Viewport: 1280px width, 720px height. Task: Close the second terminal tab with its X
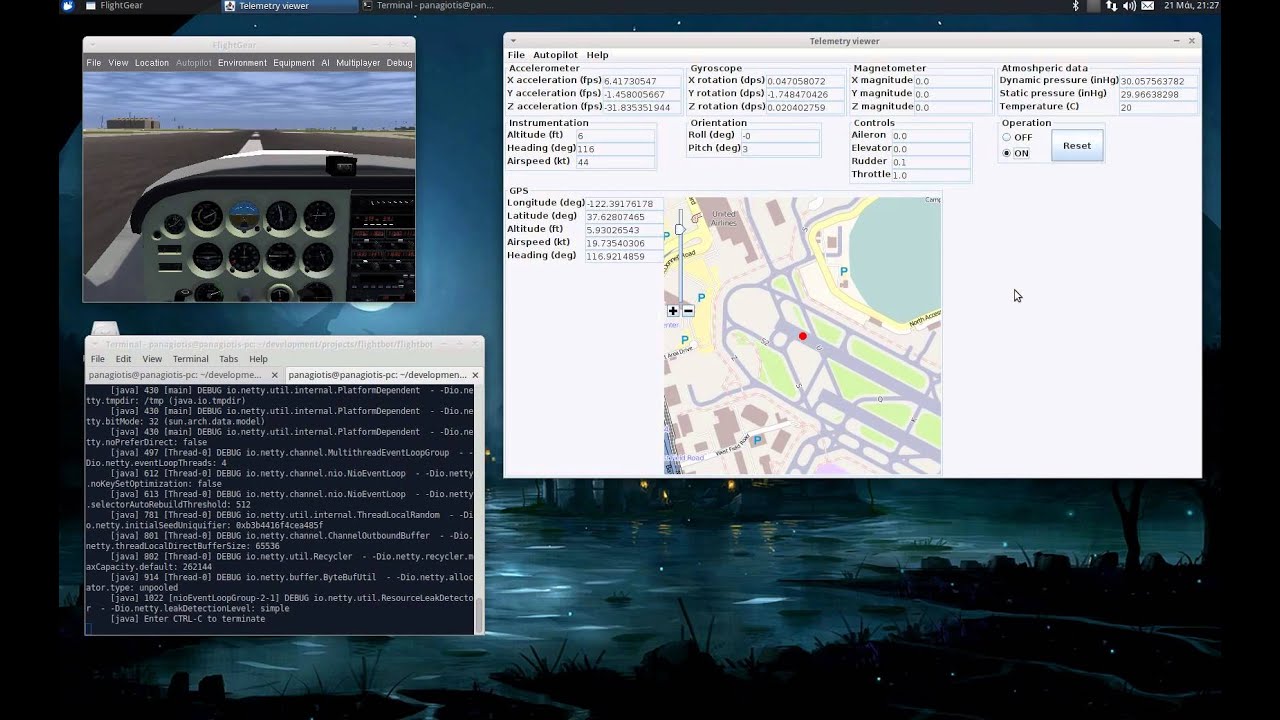tap(475, 375)
